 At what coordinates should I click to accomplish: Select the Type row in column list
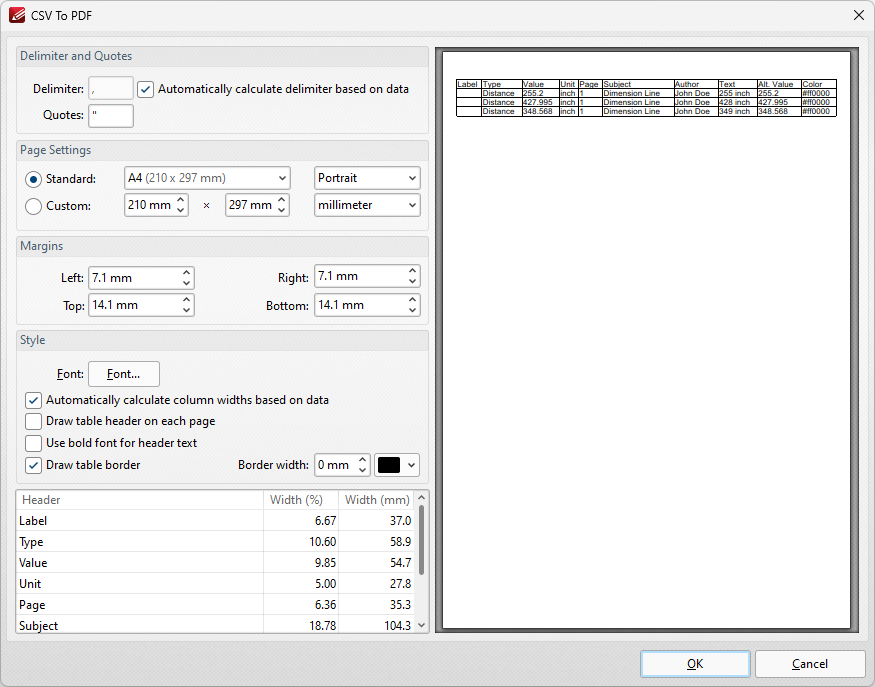[215, 542]
